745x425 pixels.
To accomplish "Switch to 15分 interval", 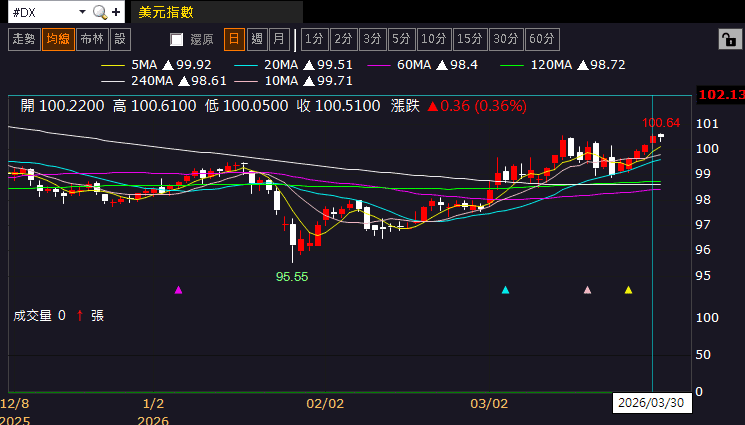I will pyautogui.click(x=470, y=39).
